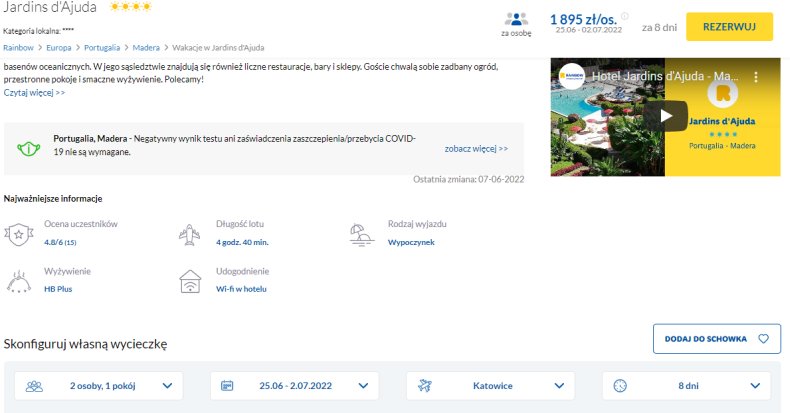Screen dimensions: 790x413
Task: Click the Jardins d'Ajuda hotel heading
Action: (50, 7)
